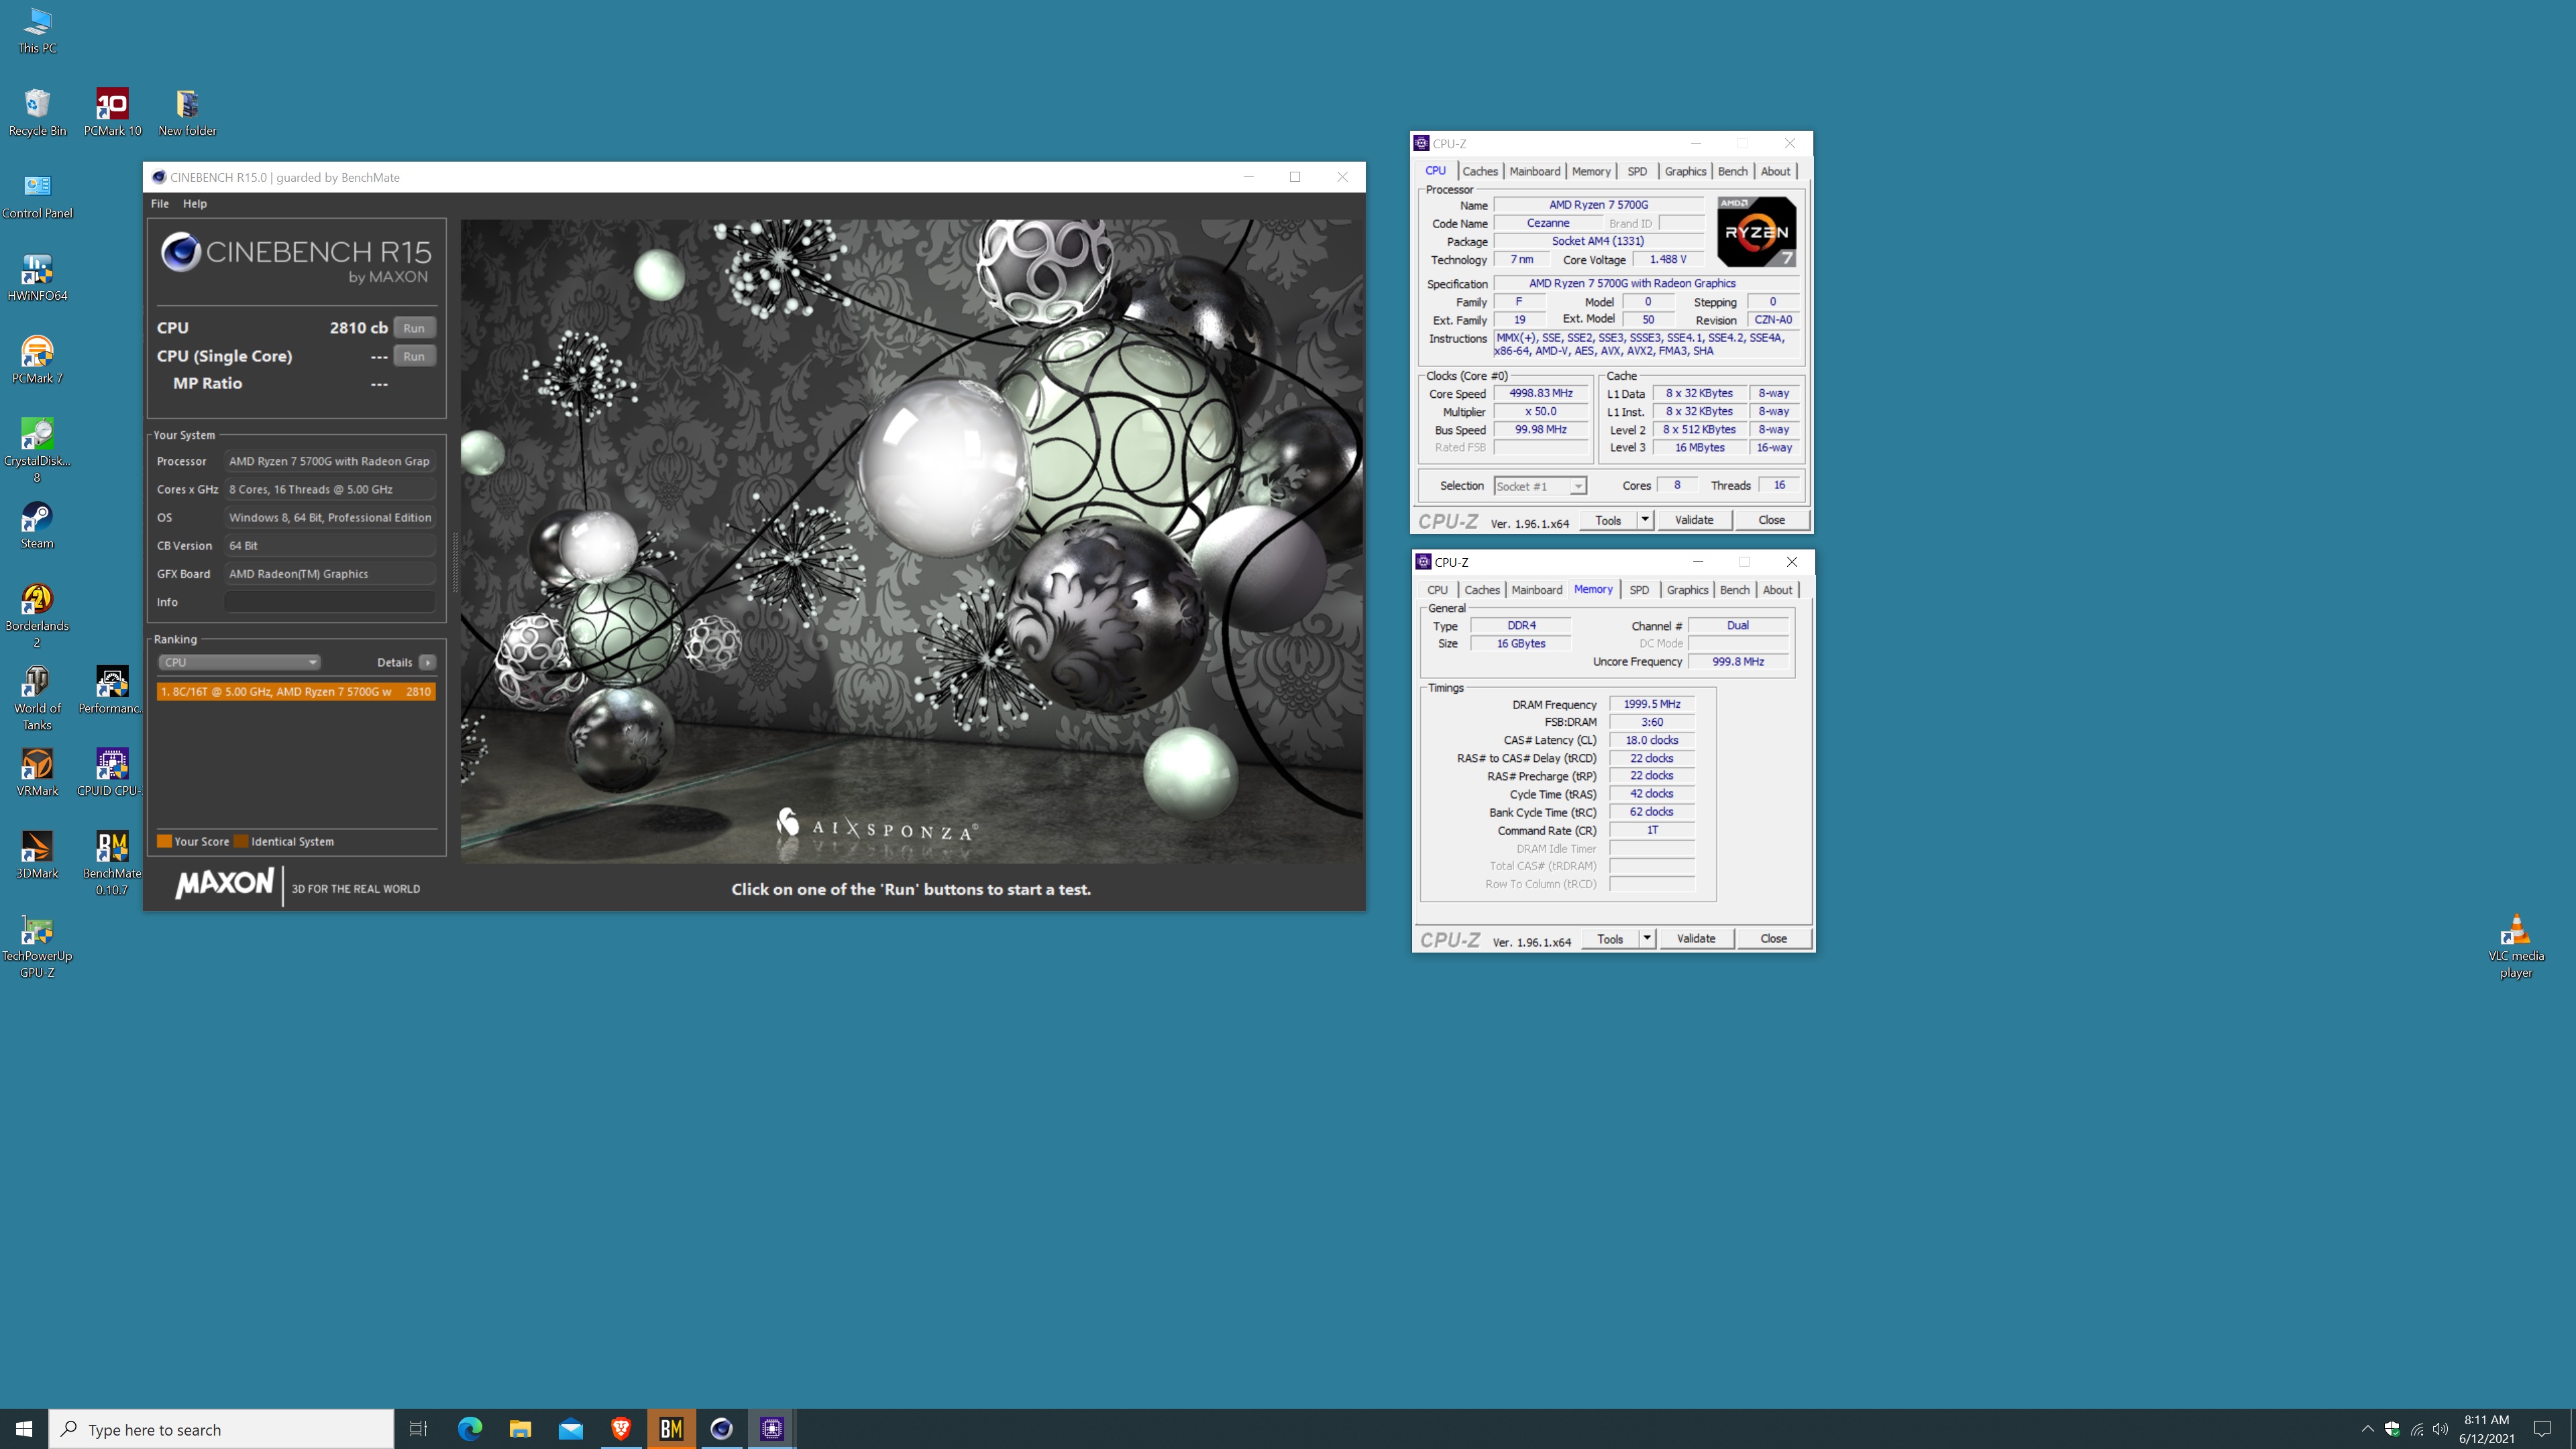Switch to Bench tab in upper CPU-Z
The width and height of the screenshot is (2576, 1449).
tap(1733, 171)
